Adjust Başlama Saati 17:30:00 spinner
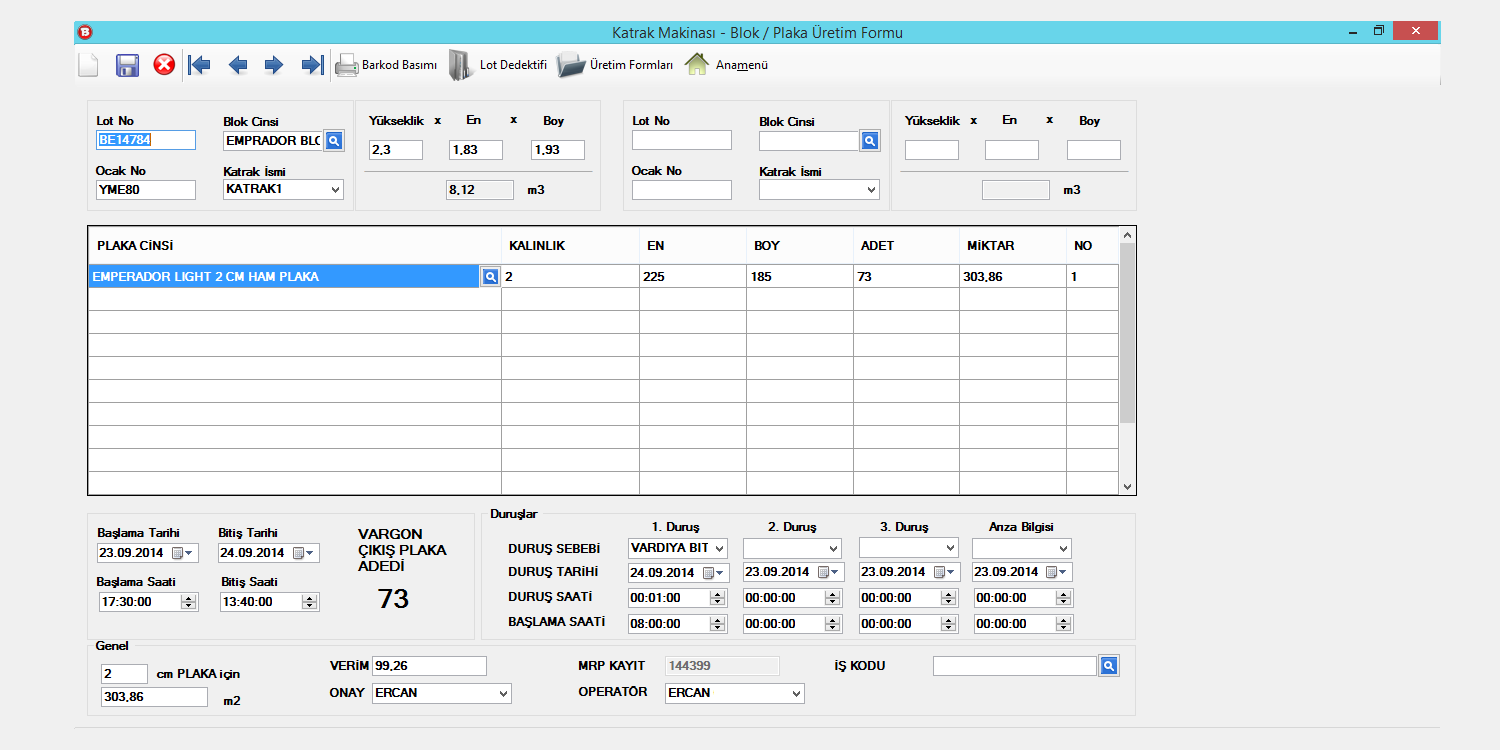1500x750 pixels. (189, 602)
